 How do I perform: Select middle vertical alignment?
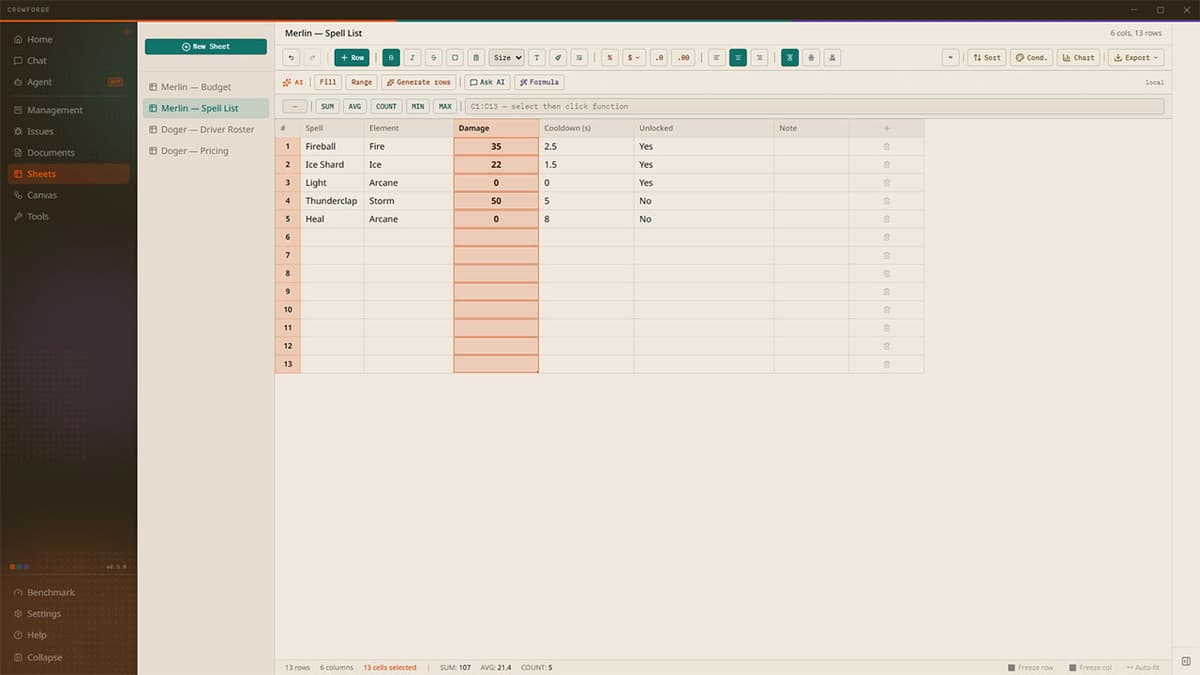(x=811, y=58)
